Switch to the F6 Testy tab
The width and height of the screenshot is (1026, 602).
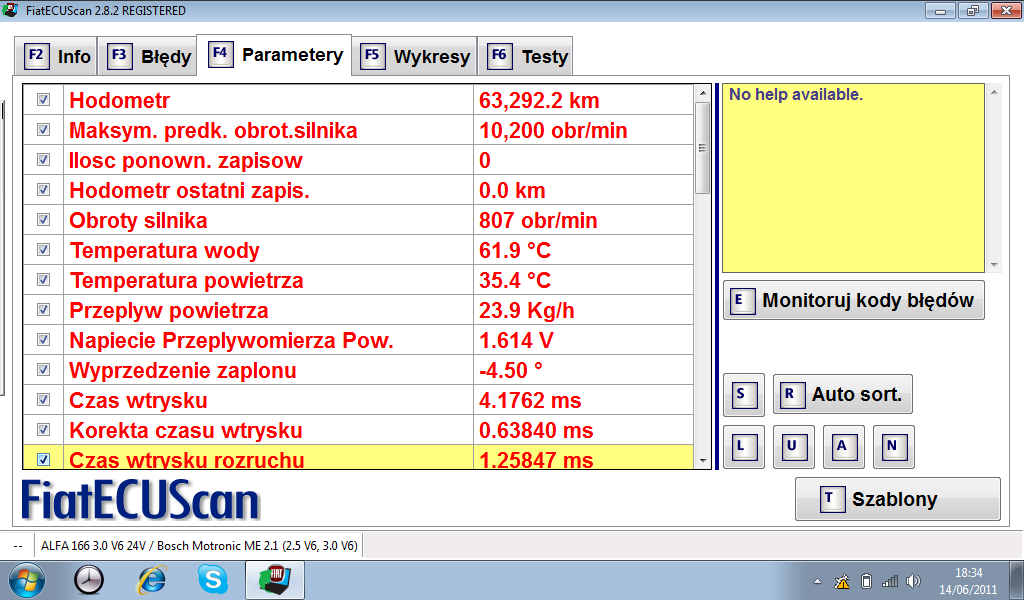point(525,56)
